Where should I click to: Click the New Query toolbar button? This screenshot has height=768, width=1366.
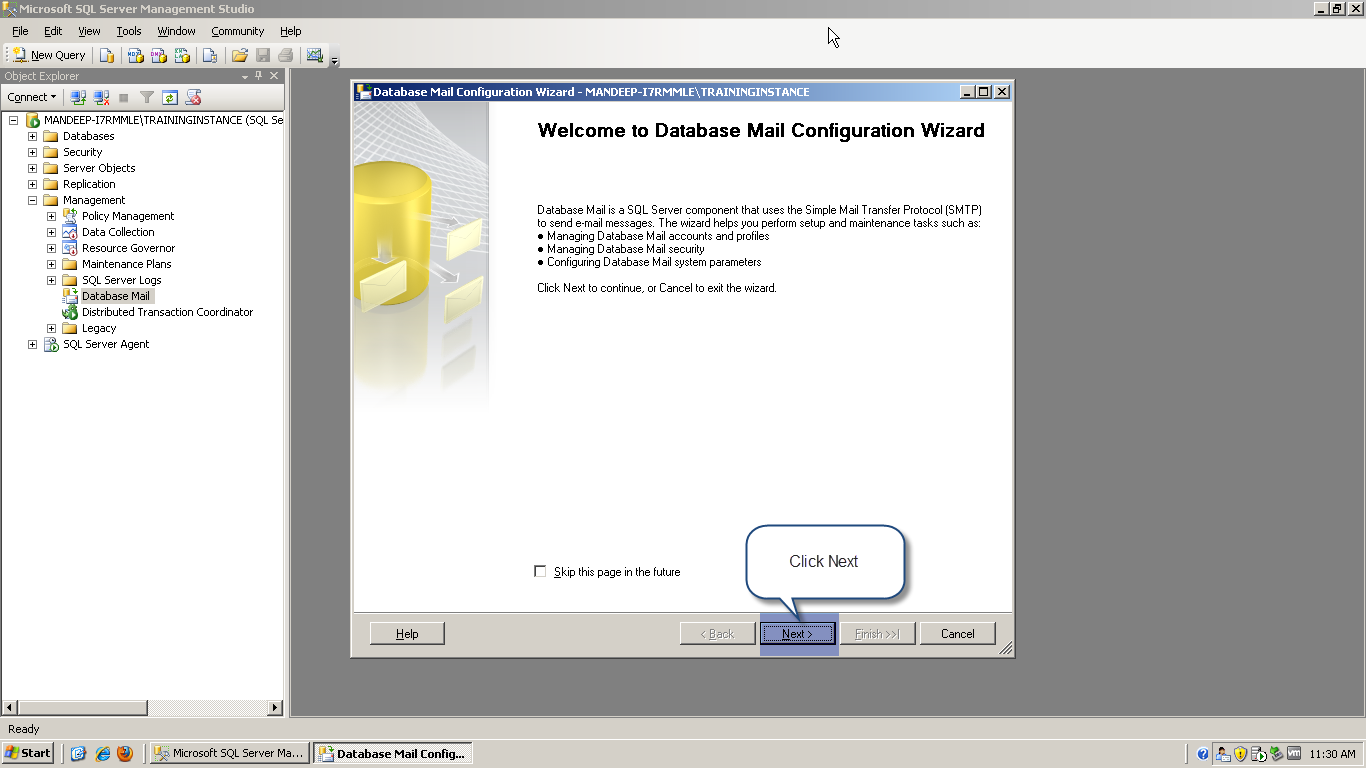[49, 55]
